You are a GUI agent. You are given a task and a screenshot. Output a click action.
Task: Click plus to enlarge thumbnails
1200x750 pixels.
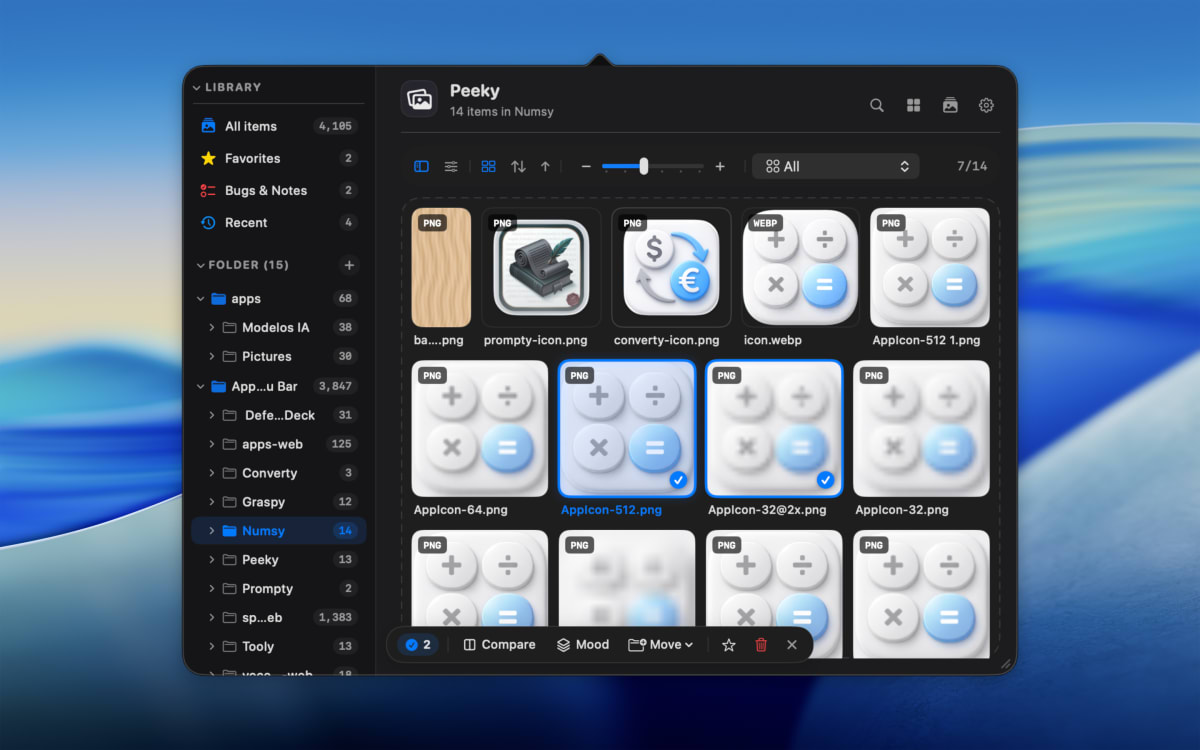tap(720, 167)
